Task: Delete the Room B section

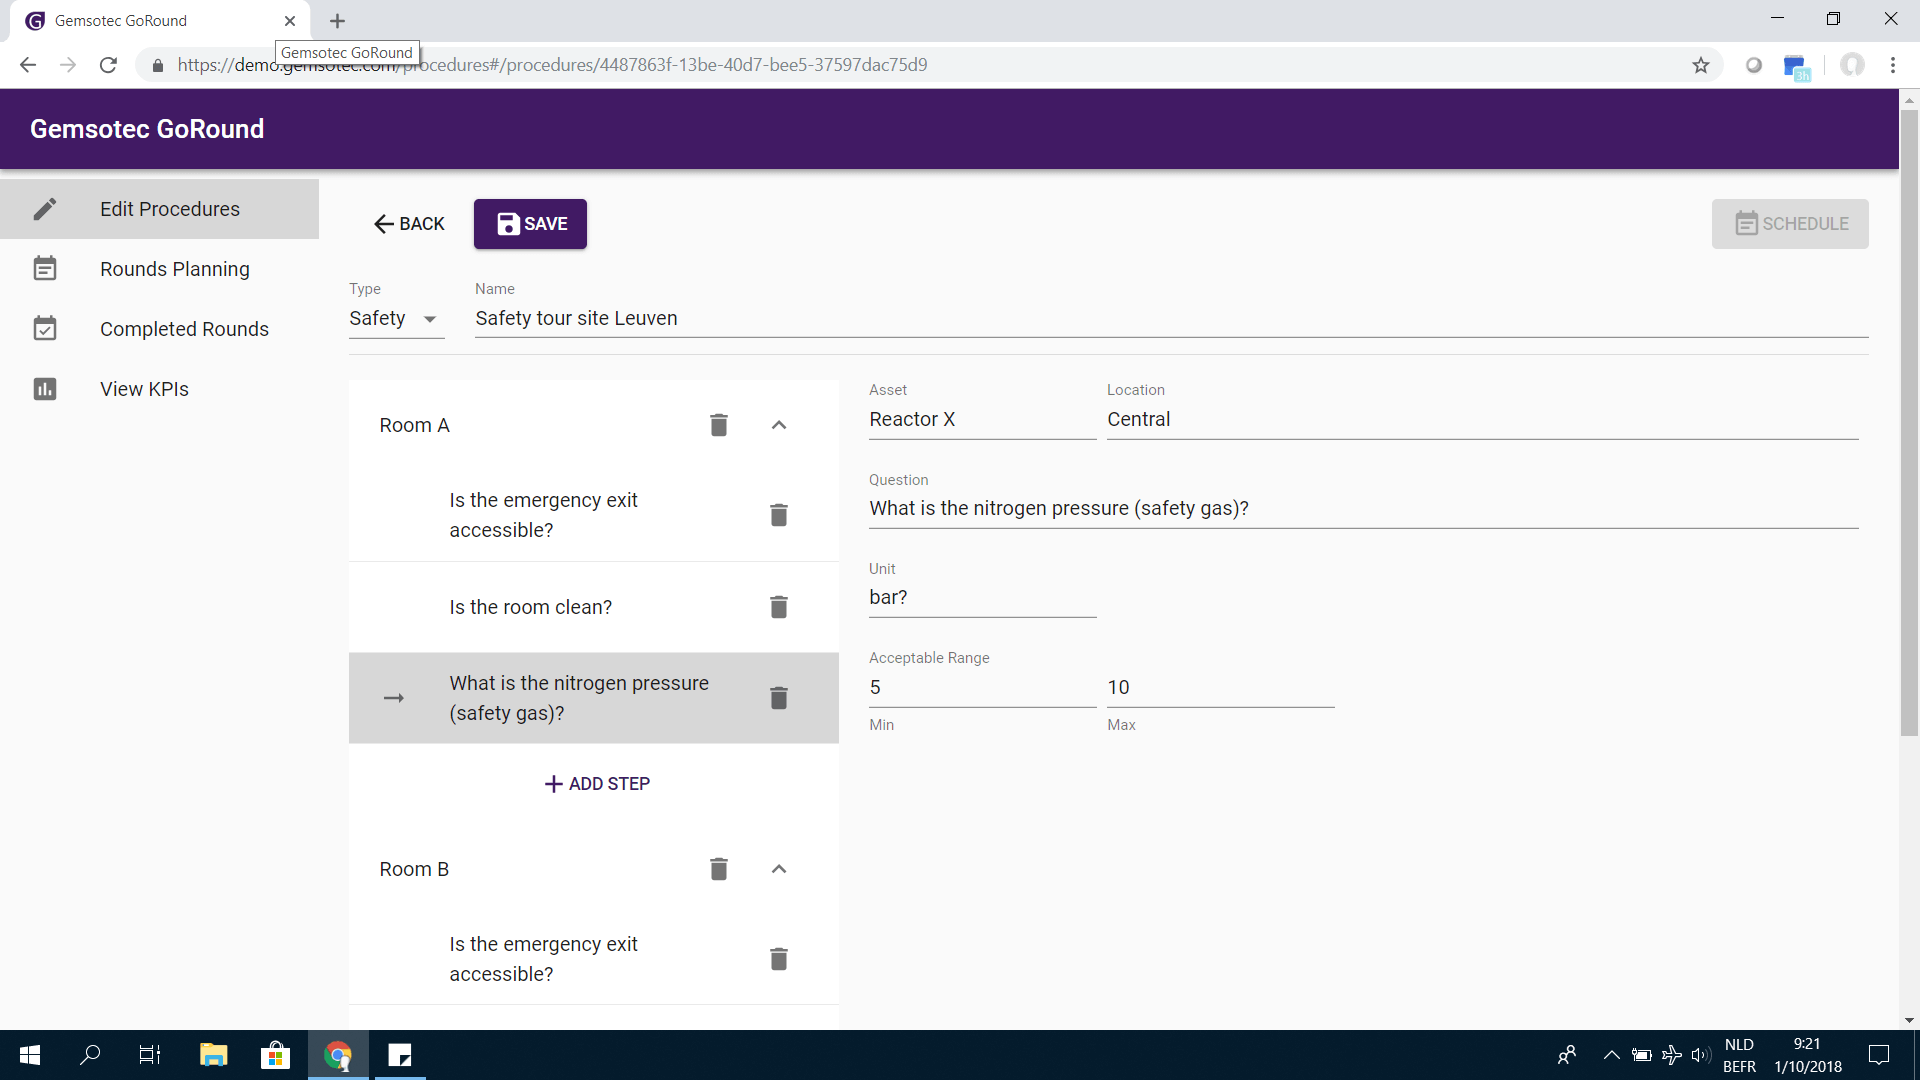Action: pos(718,869)
